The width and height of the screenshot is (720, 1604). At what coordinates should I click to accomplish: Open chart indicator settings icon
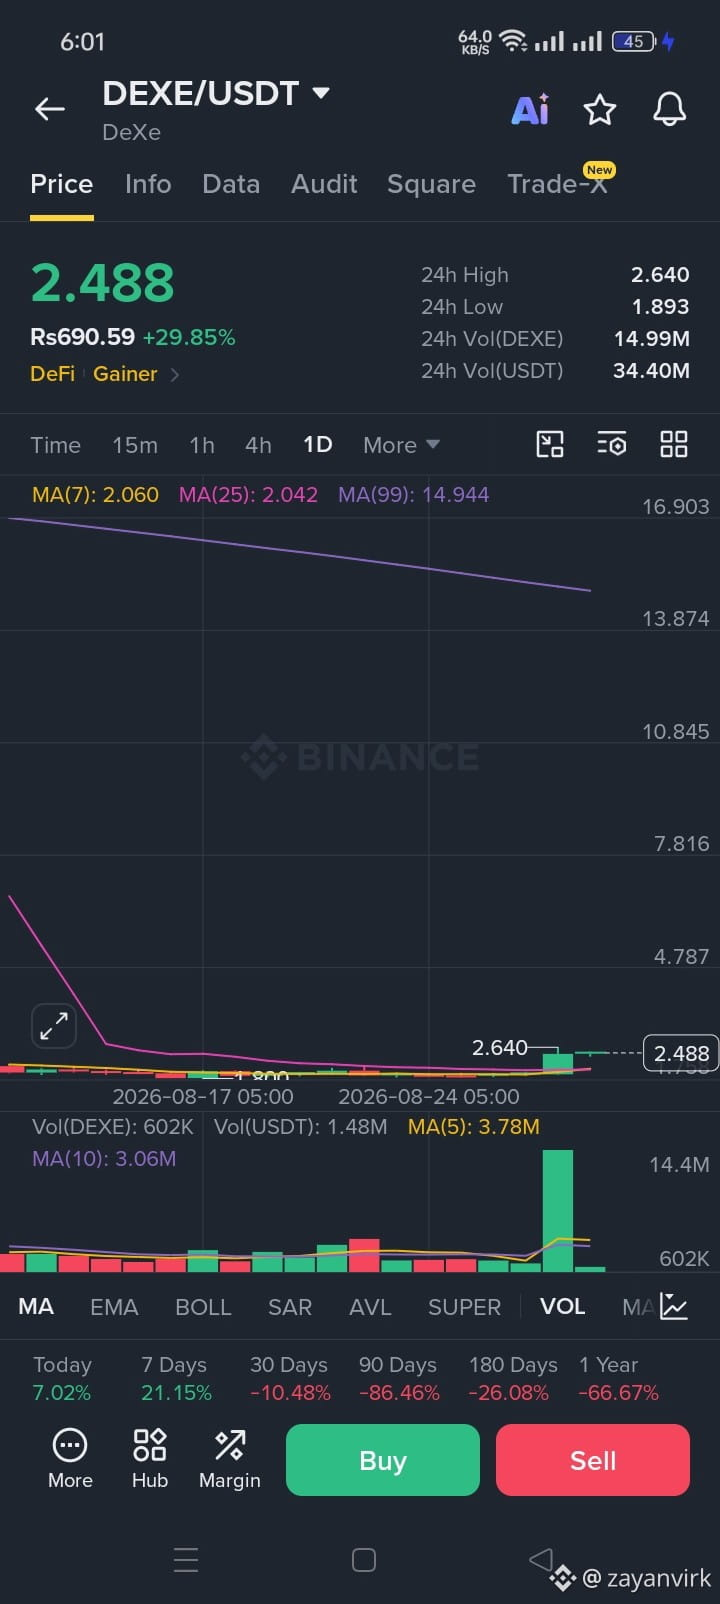click(612, 444)
